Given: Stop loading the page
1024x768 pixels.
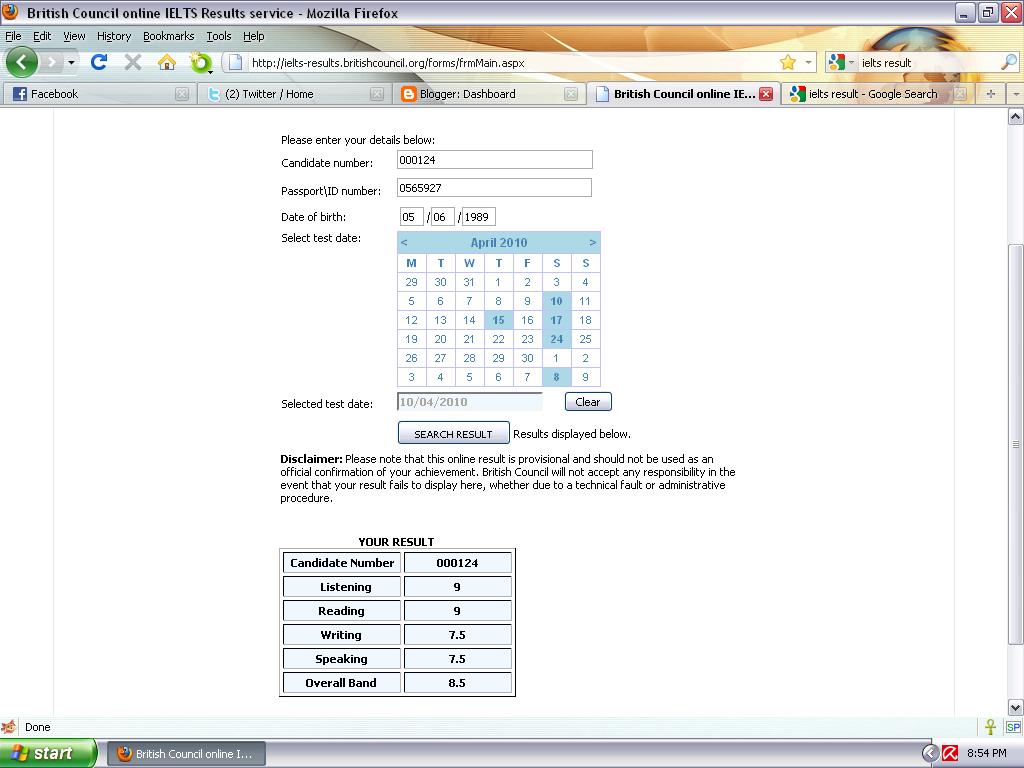Looking at the screenshot, I should (x=131, y=62).
